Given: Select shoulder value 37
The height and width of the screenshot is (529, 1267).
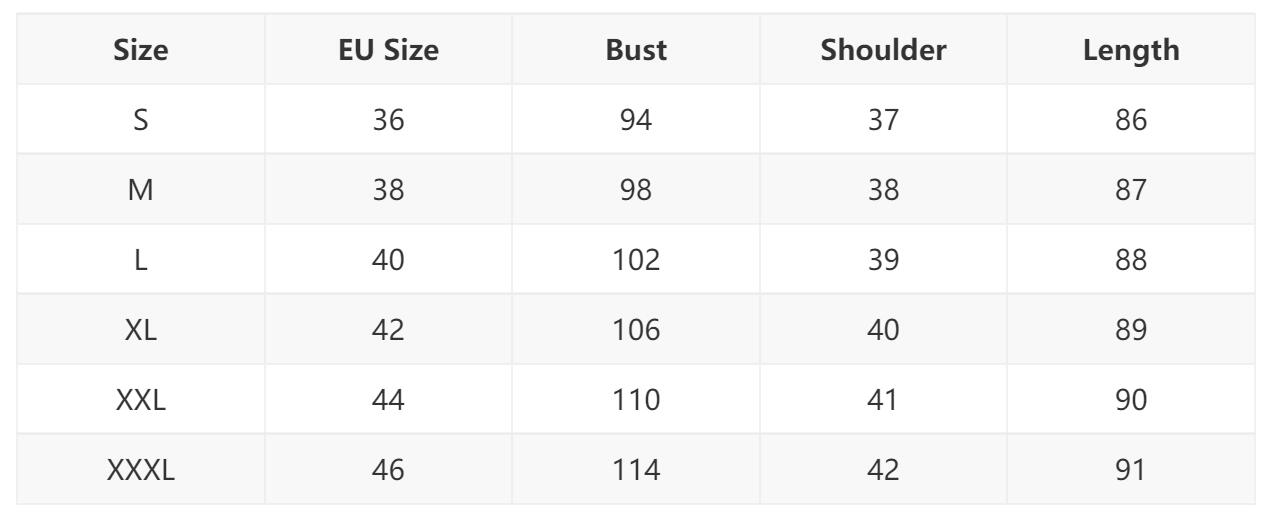Looking at the screenshot, I should click(883, 120).
